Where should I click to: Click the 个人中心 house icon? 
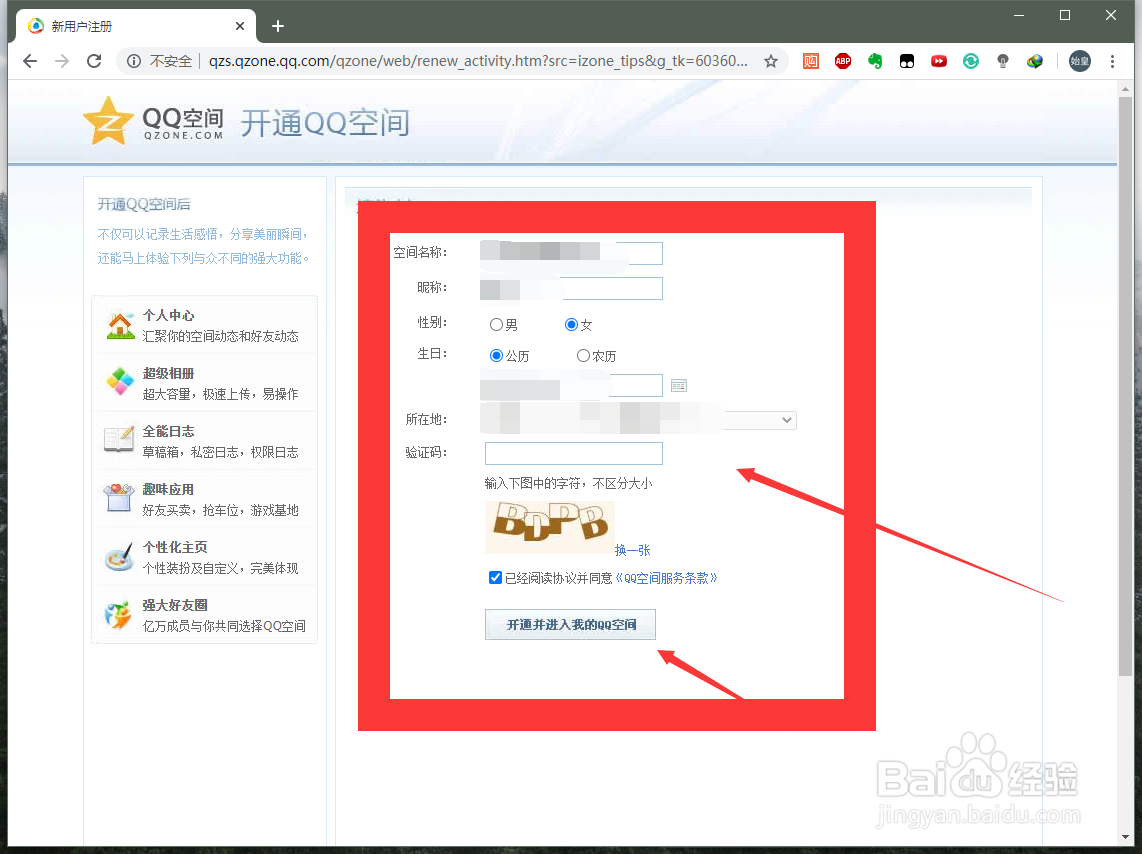pos(120,325)
